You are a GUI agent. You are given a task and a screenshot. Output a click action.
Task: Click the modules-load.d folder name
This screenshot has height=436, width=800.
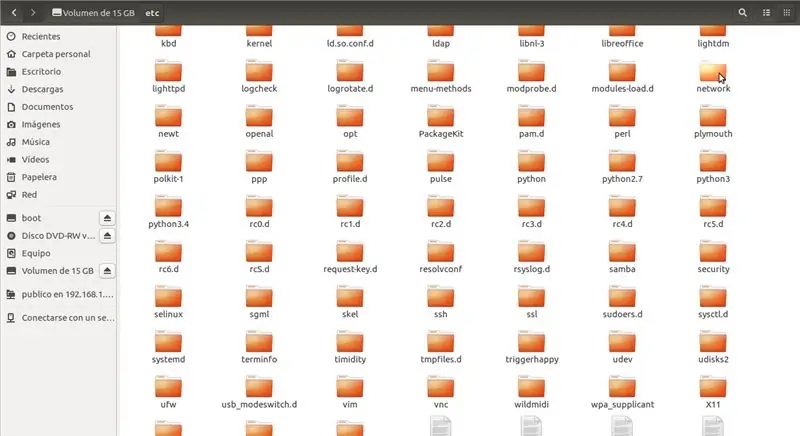point(622,89)
